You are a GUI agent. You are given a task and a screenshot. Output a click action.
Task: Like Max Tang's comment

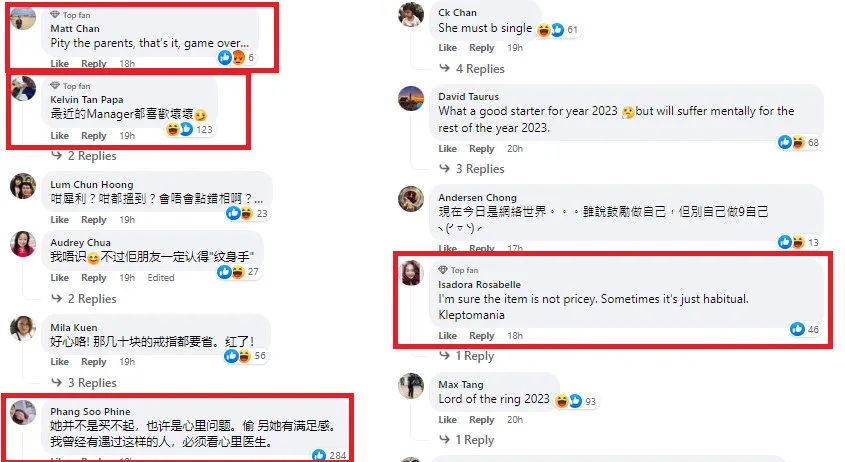click(447, 419)
